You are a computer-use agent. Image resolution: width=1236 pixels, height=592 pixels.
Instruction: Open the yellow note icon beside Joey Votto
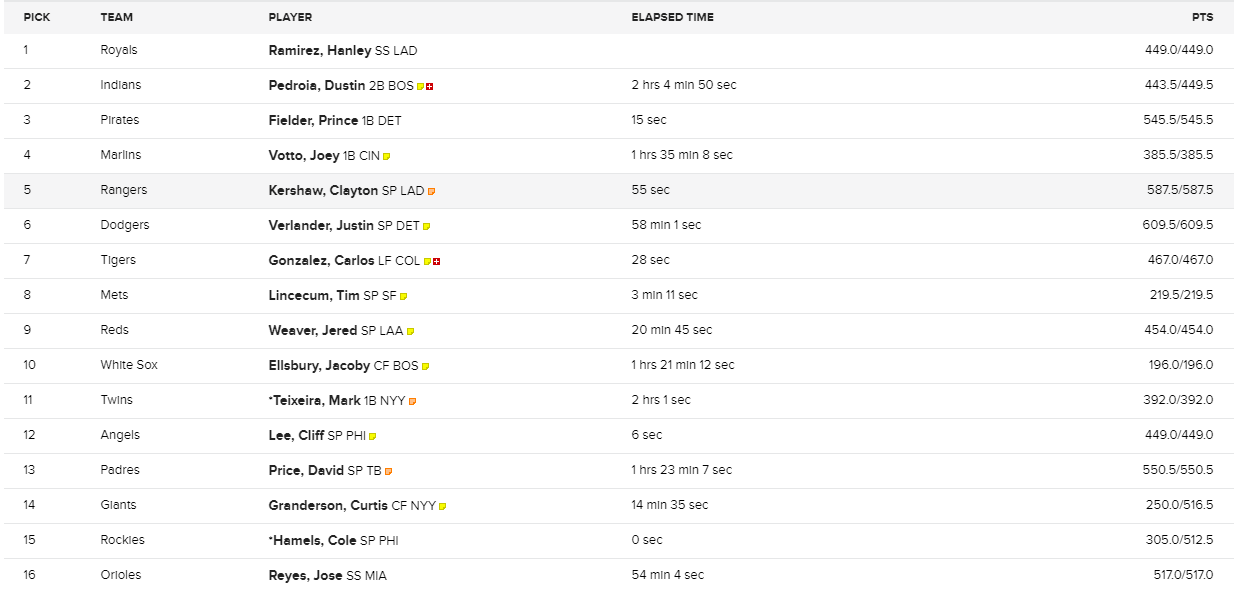[x=387, y=157]
